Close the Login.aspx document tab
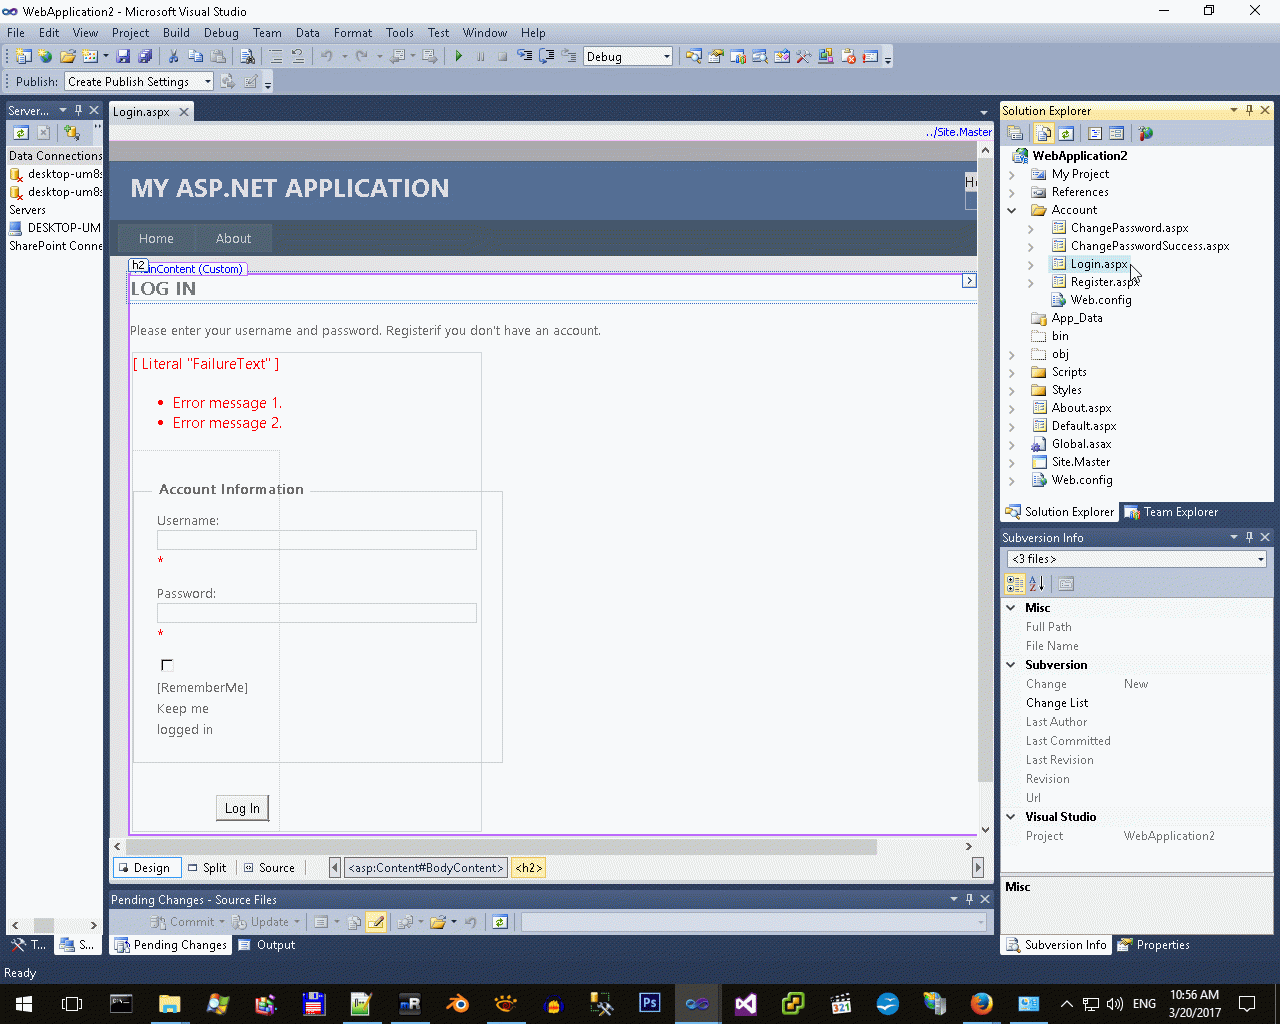Image resolution: width=1280 pixels, height=1024 pixels. pyautogui.click(x=184, y=112)
